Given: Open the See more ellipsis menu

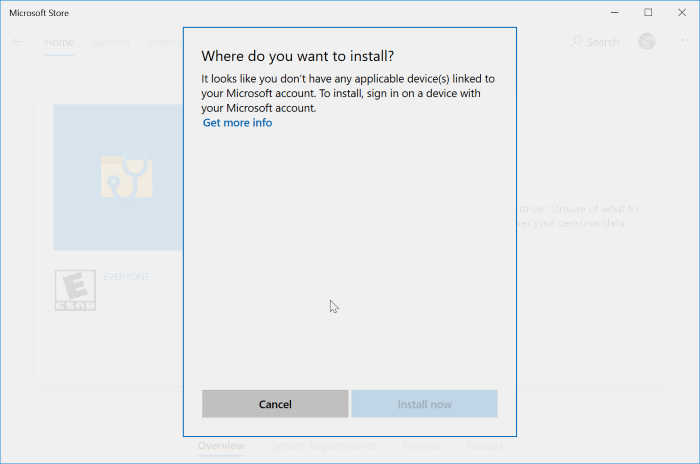Looking at the screenshot, I should point(682,41).
